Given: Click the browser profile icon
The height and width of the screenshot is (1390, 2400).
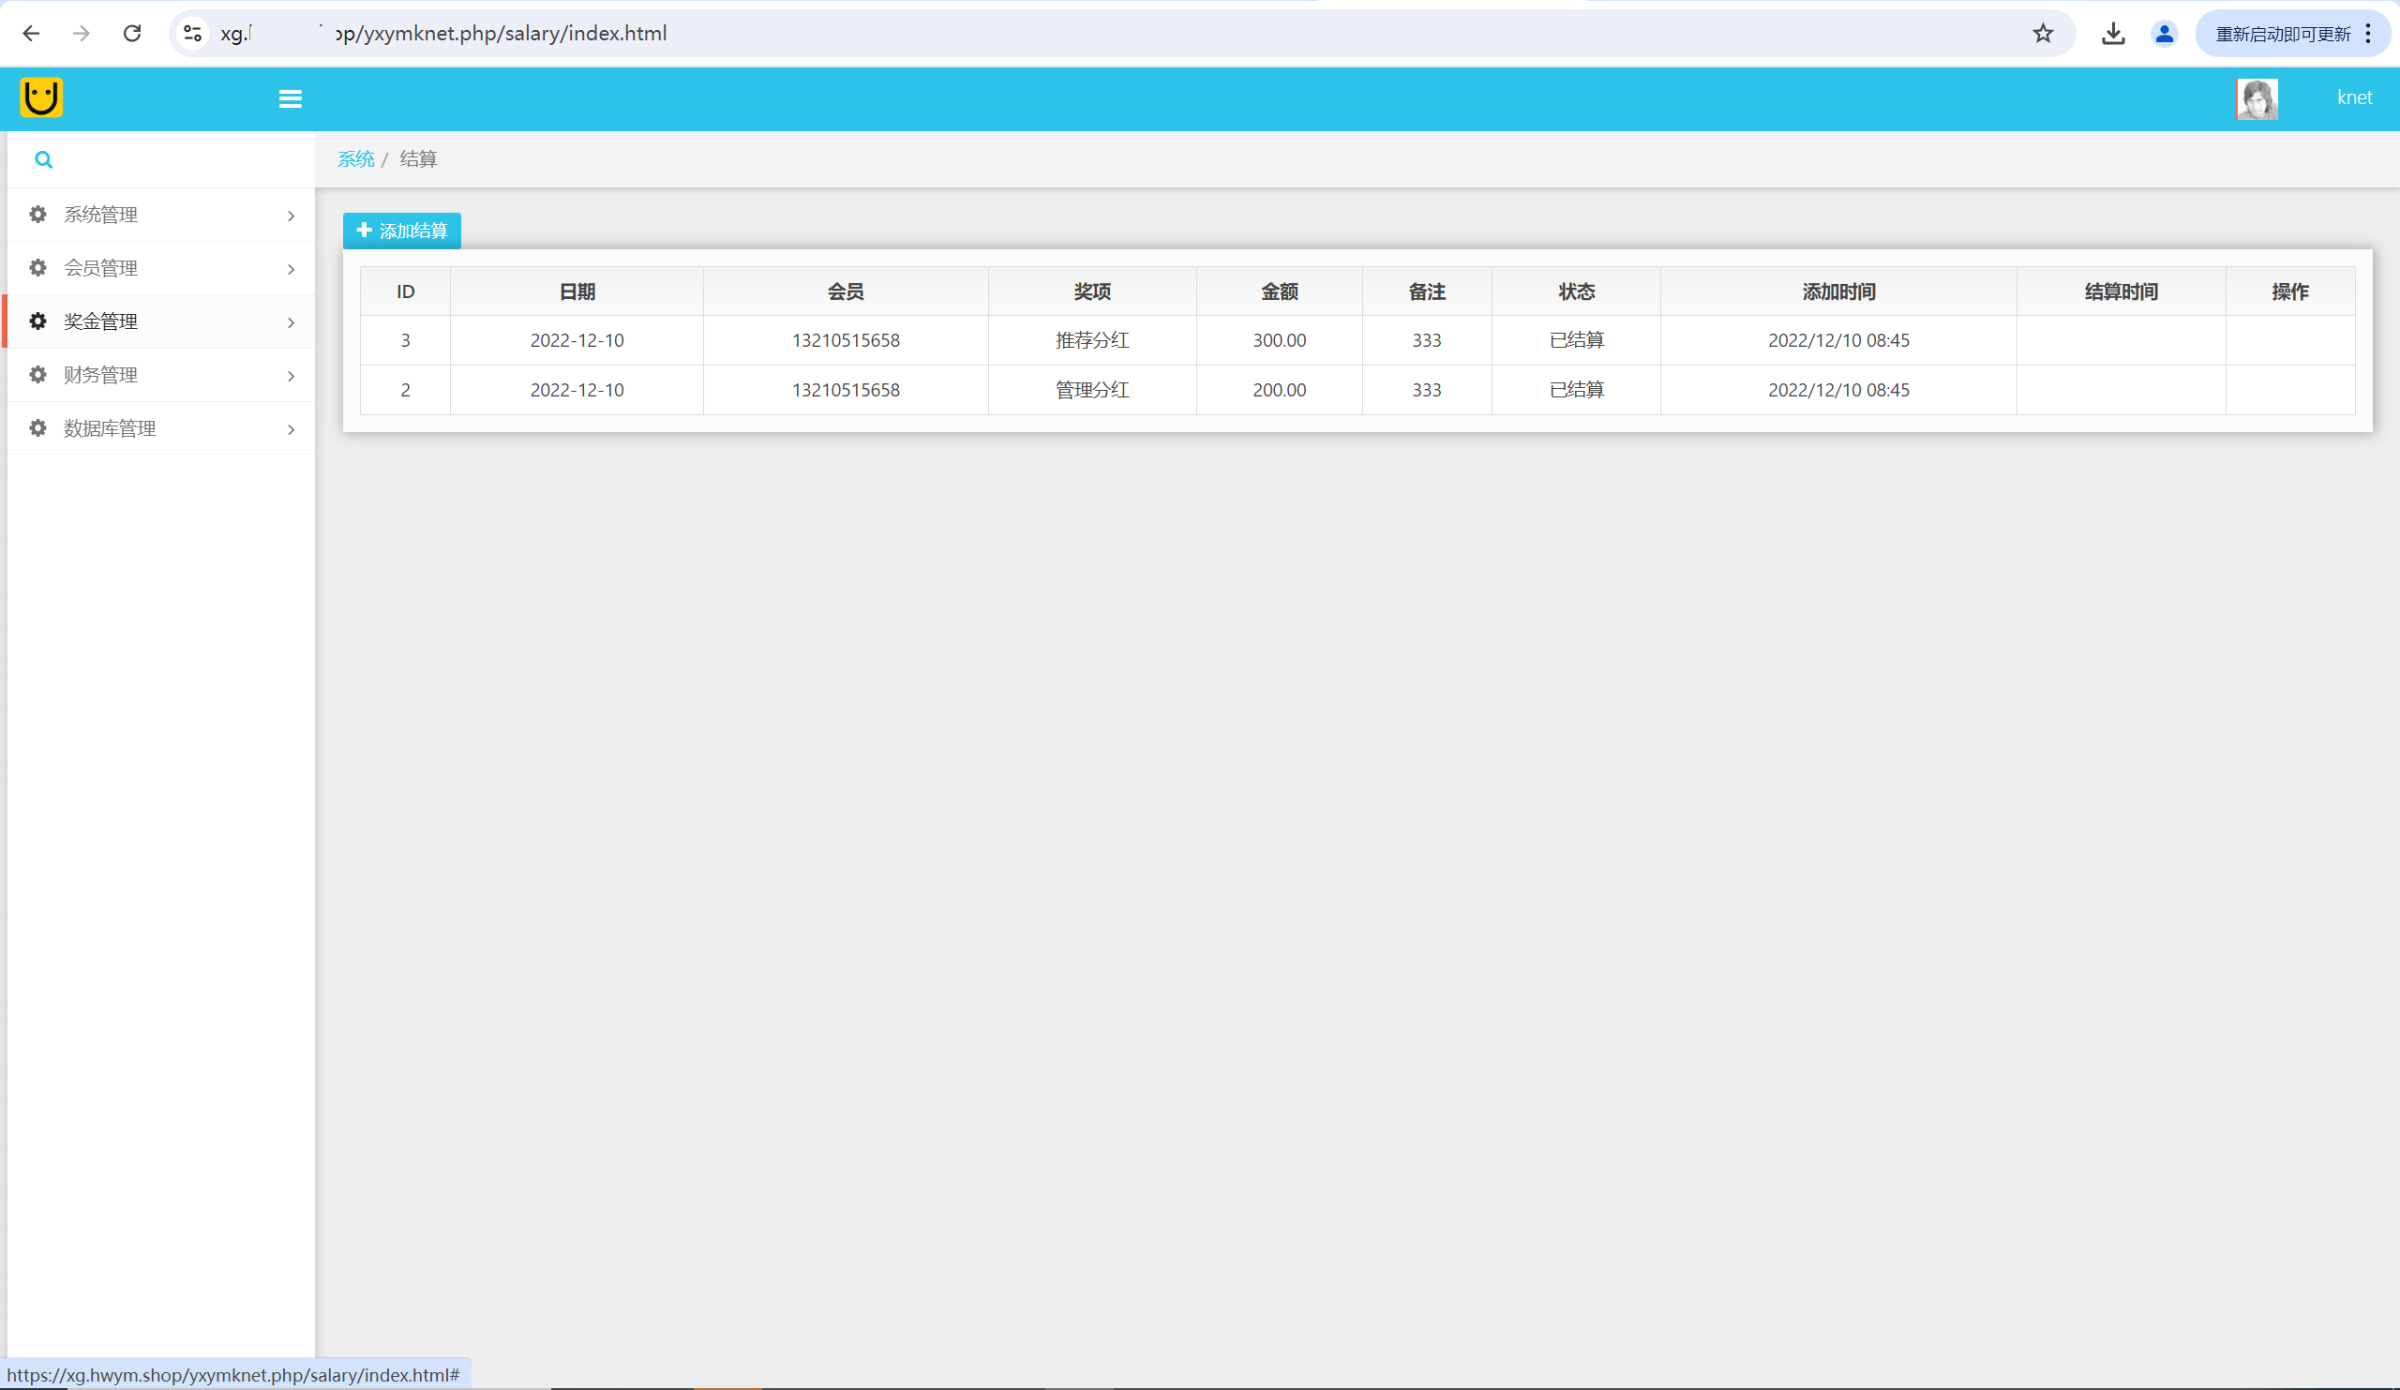Looking at the screenshot, I should pos(2164,34).
